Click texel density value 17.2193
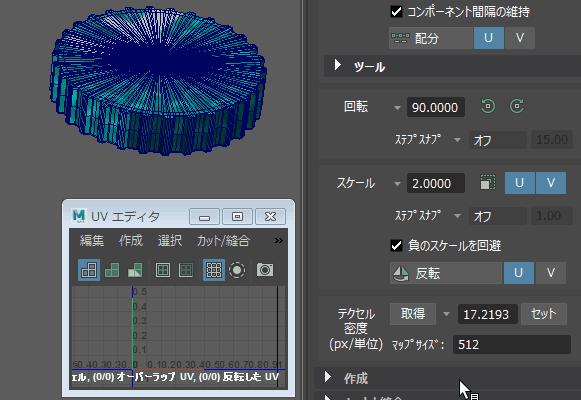Screen dimensions: 581x400 [x=487, y=314]
